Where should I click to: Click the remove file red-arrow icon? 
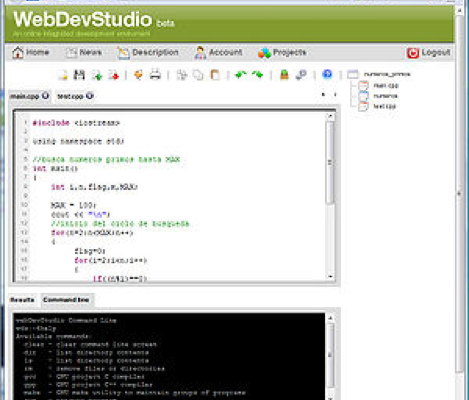pos(113,75)
